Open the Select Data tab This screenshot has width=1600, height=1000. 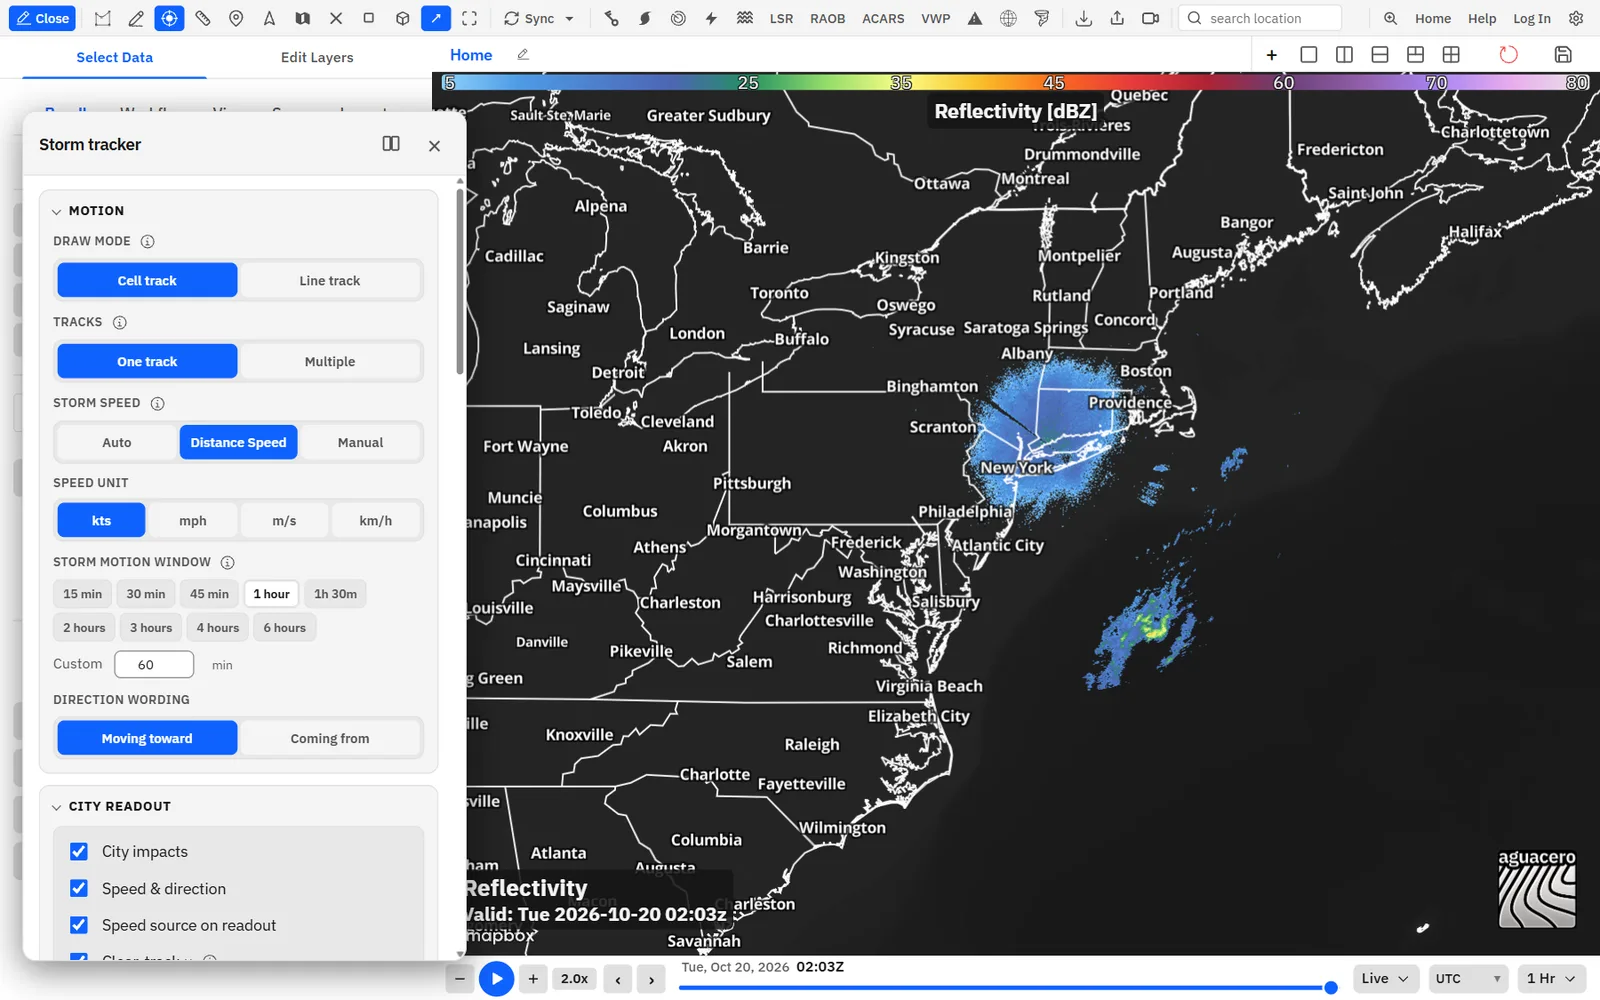click(115, 57)
